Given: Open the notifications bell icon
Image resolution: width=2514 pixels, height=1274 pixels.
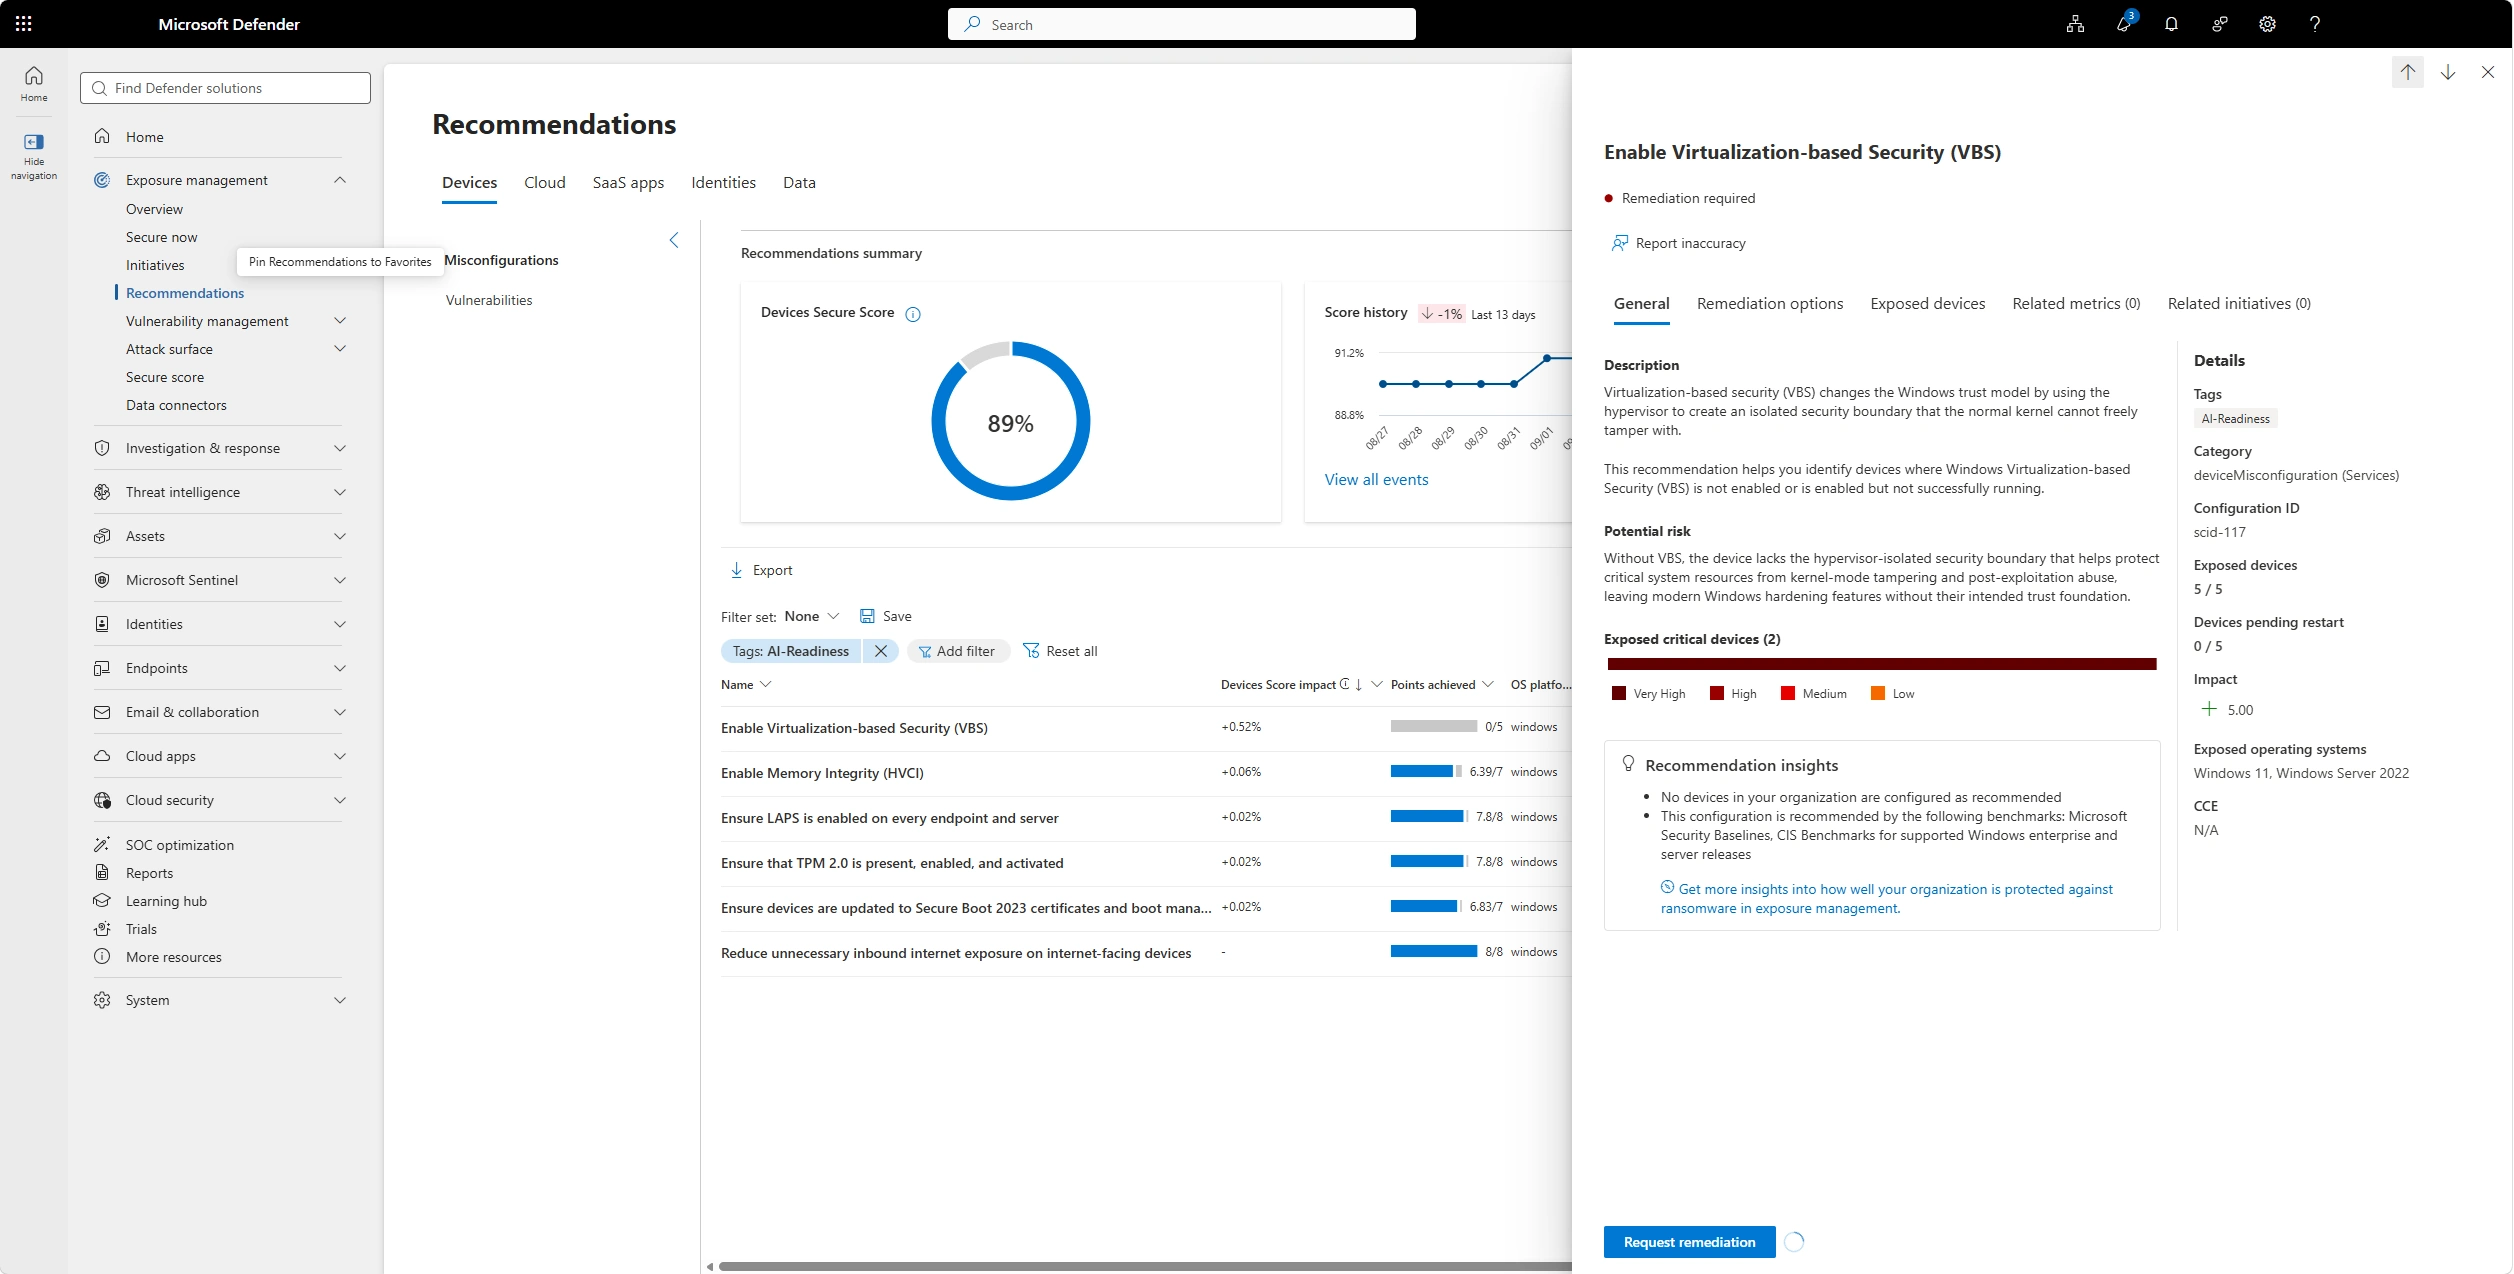Looking at the screenshot, I should [x=2171, y=24].
